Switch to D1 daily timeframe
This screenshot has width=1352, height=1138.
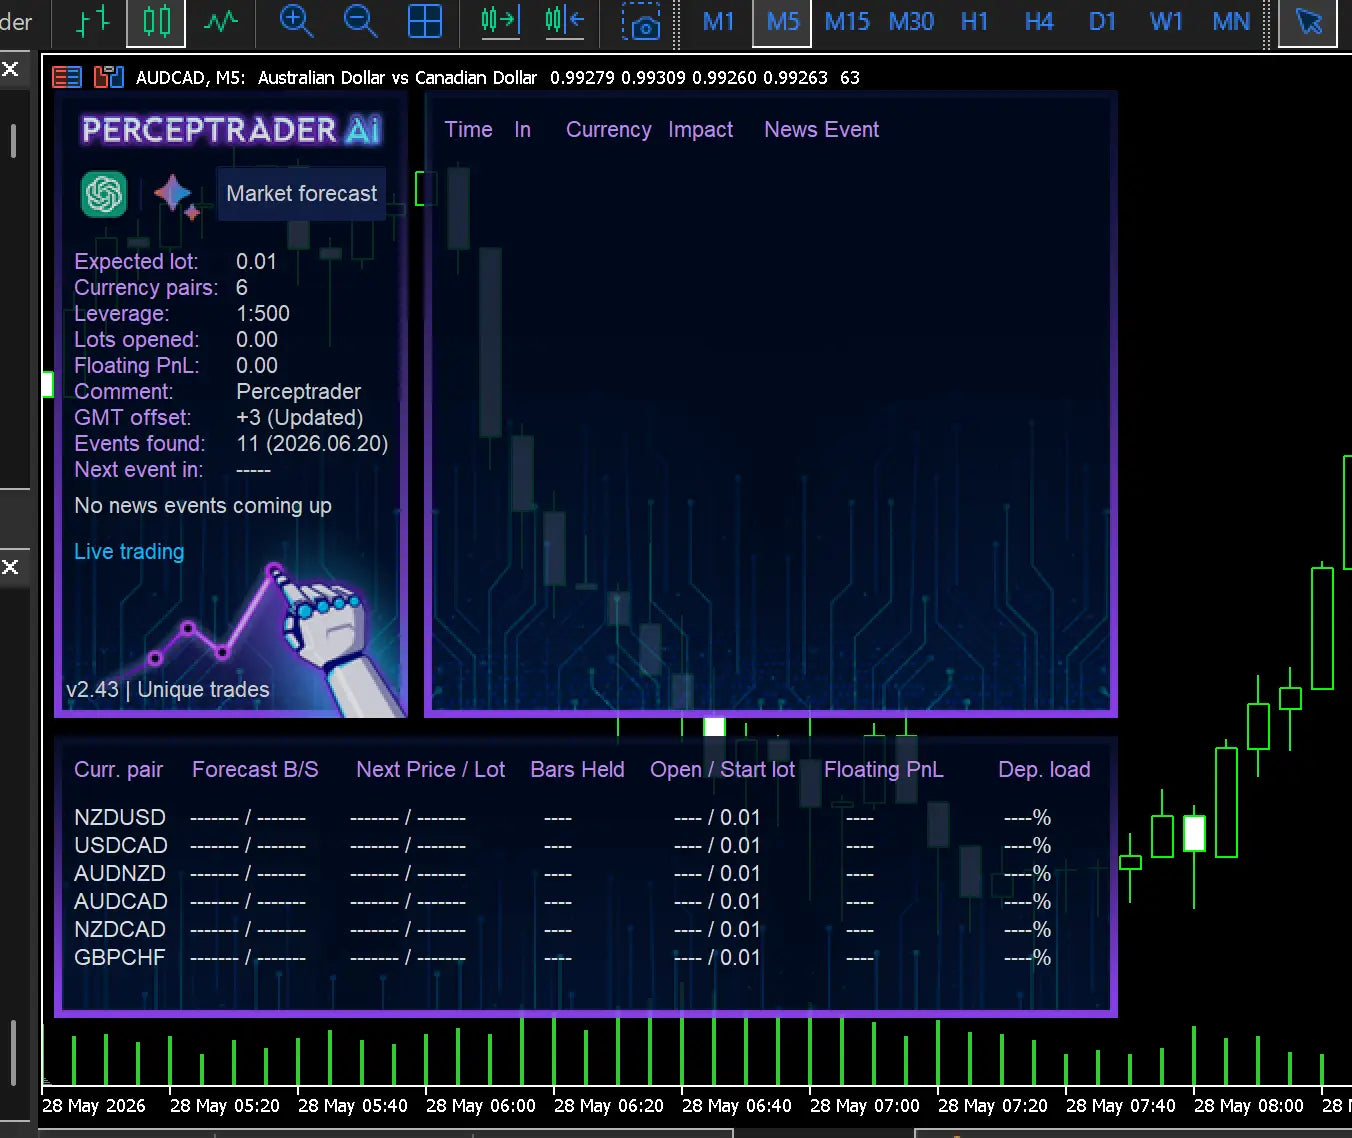coord(1102,21)
